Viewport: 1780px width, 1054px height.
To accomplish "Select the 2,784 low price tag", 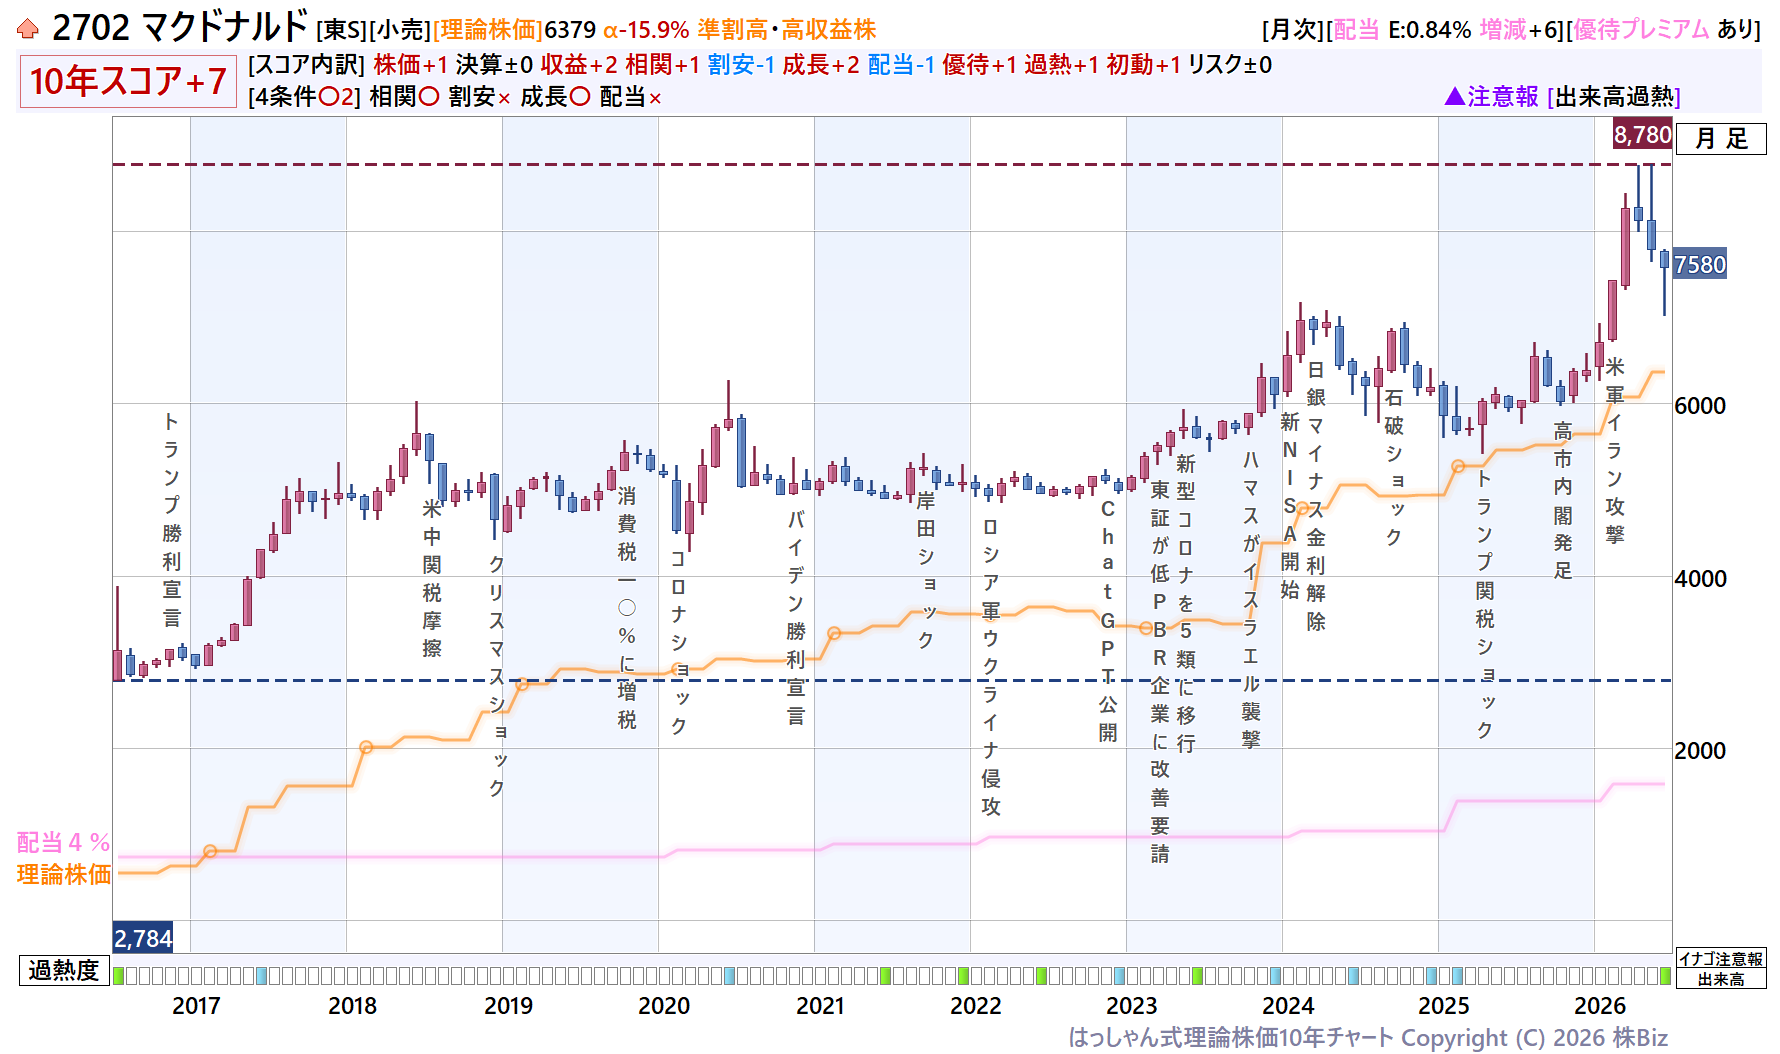I will tap(143, 938).
